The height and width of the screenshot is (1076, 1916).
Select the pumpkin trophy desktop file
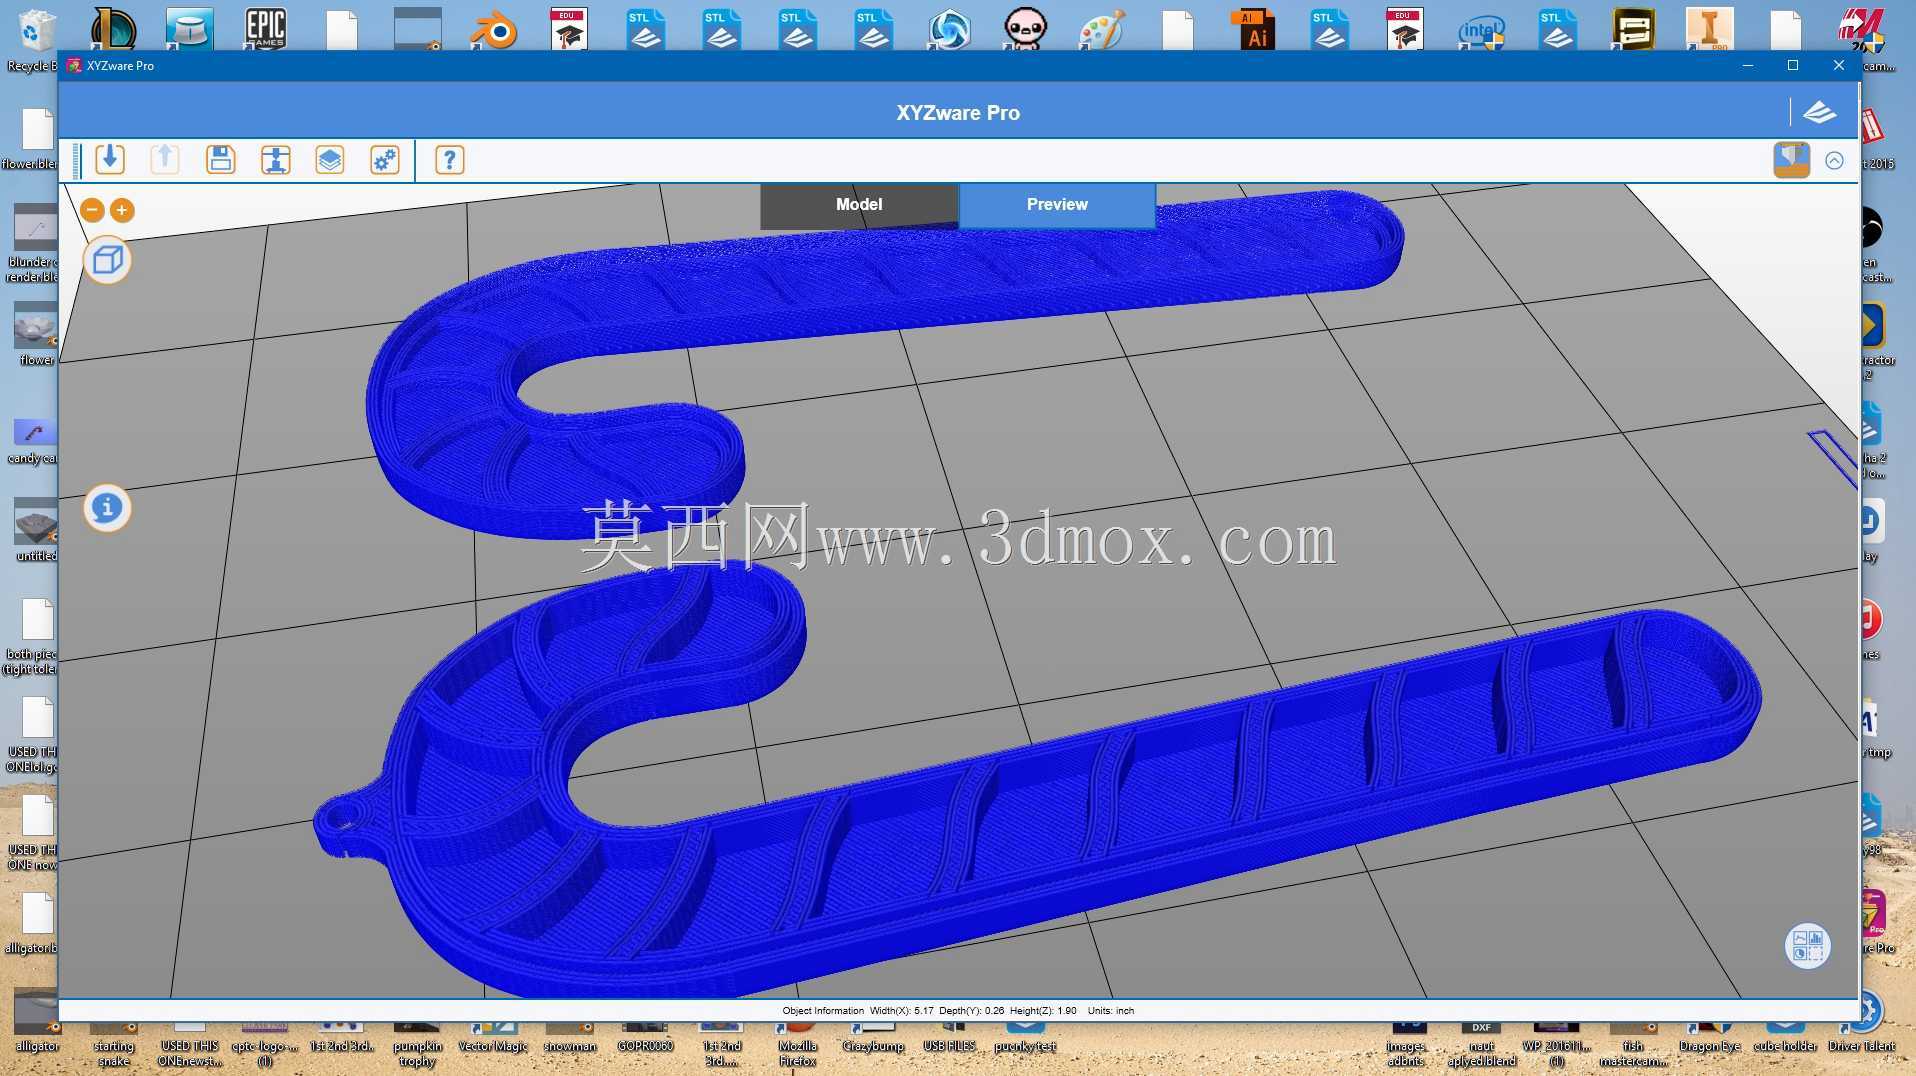pyautogui.click(x=417, y=1045)
